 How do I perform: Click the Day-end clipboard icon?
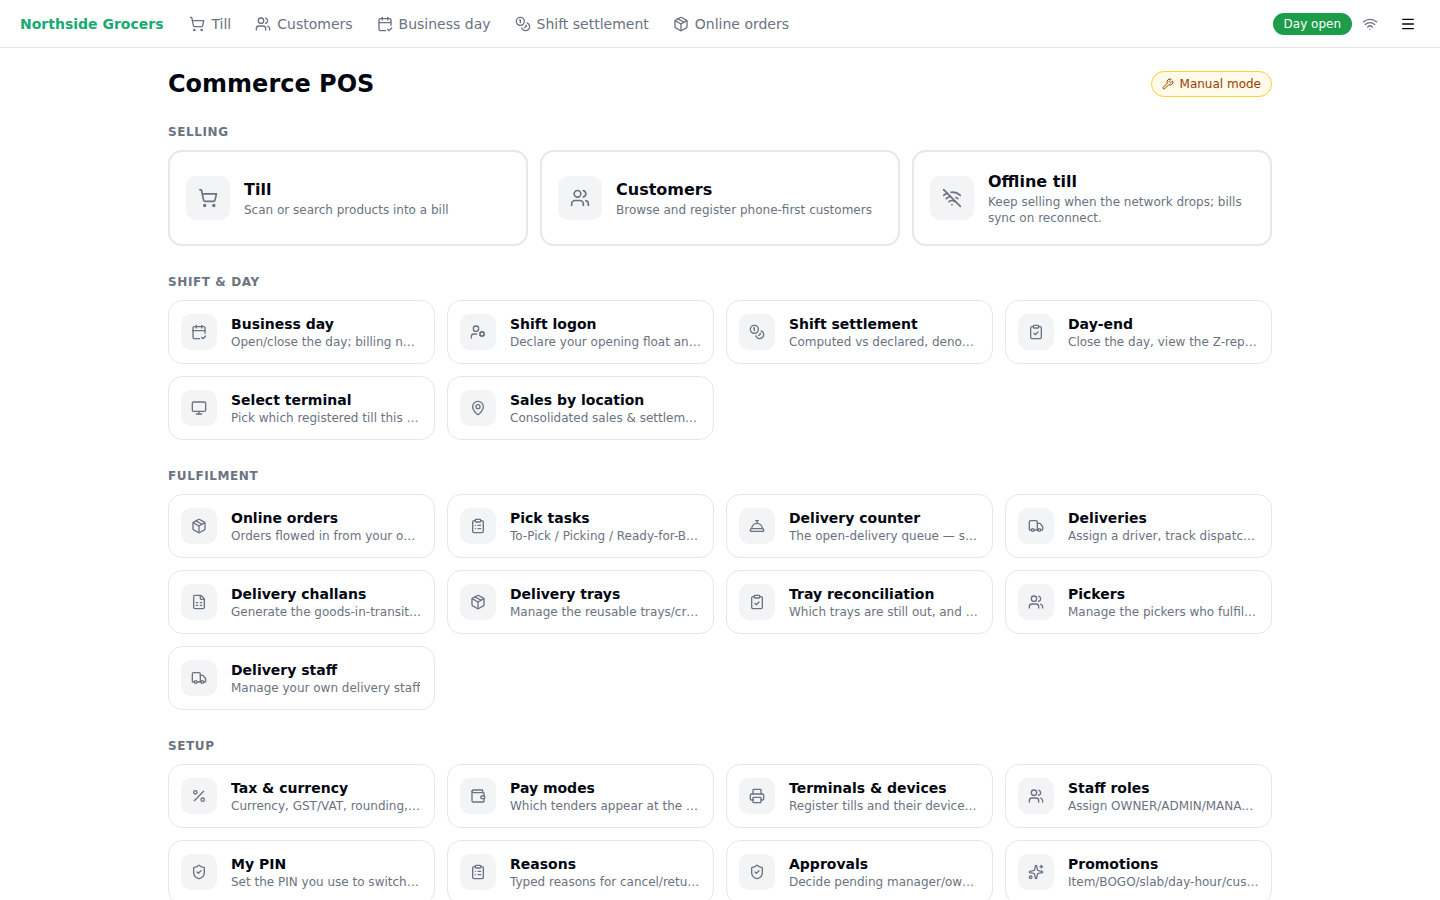(1036, 332)
